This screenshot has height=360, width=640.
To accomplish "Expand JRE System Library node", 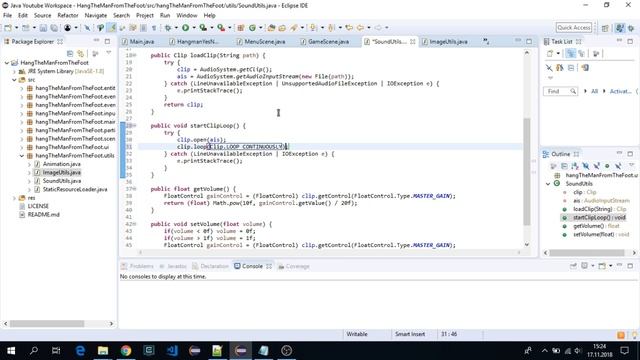I will (14, 71).
